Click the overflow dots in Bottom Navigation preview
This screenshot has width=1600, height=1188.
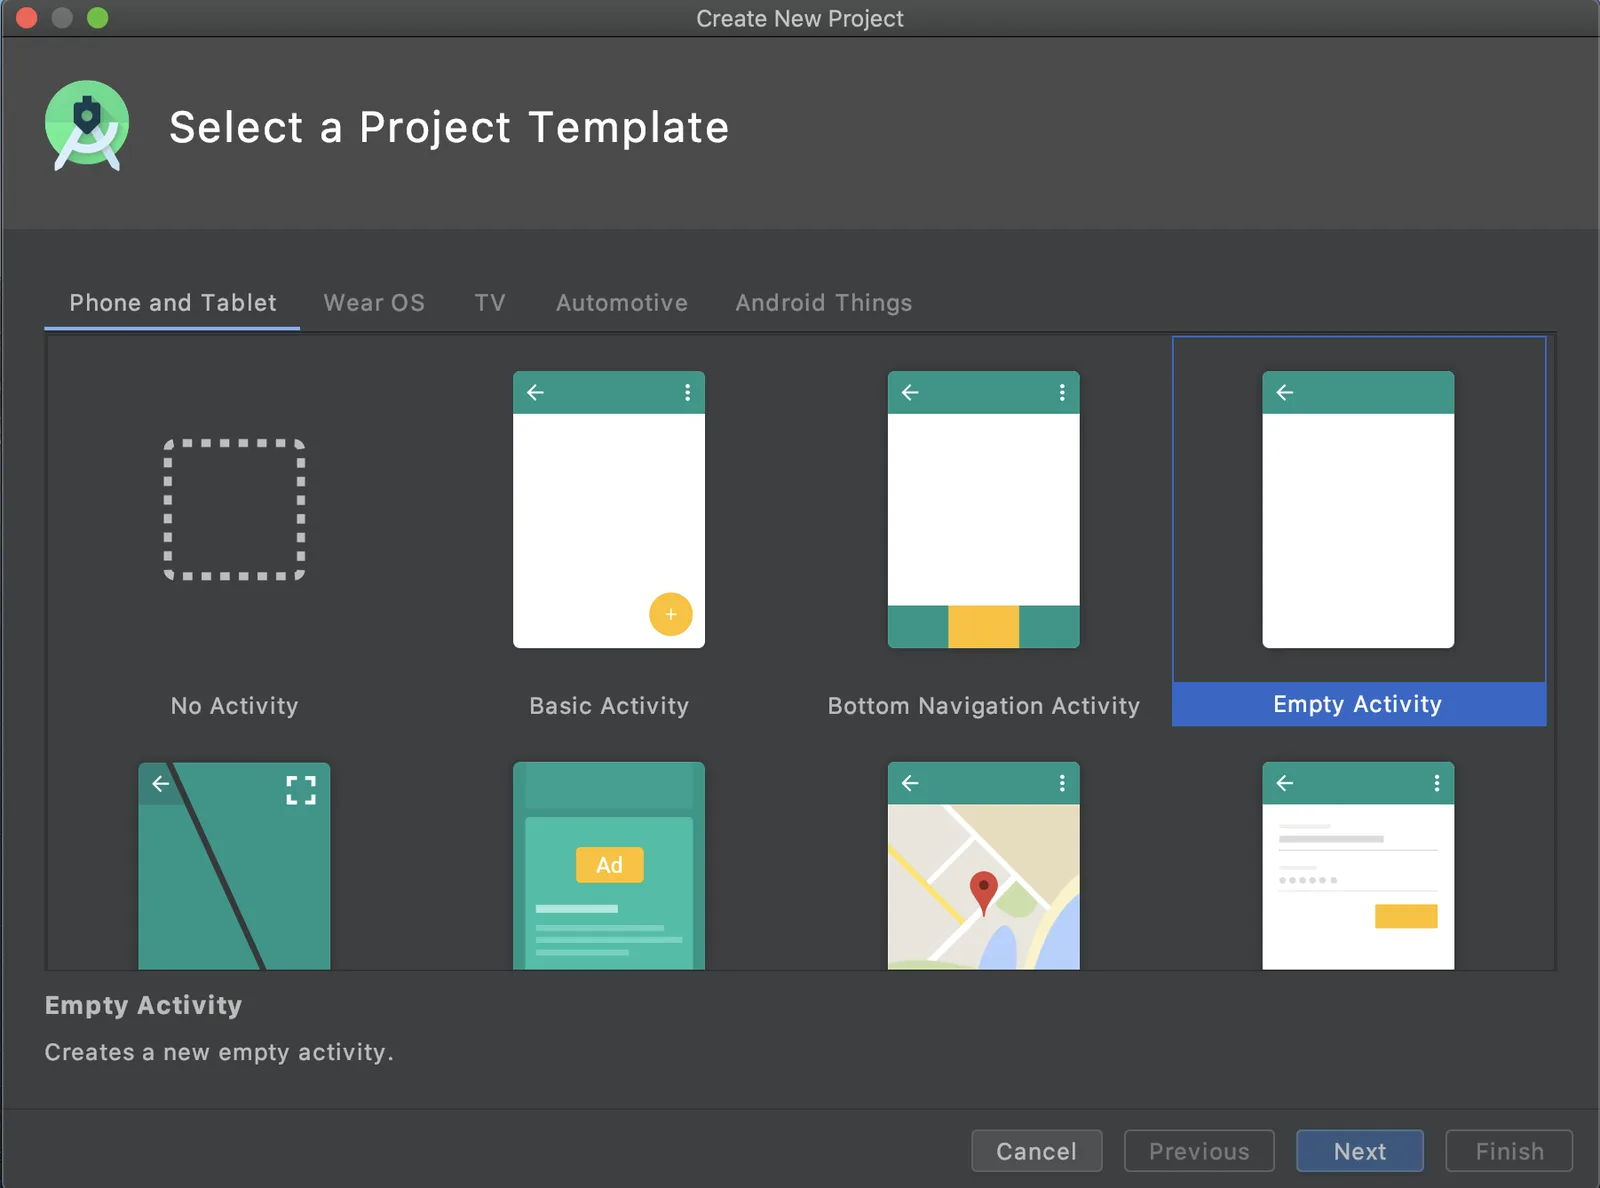click(x=1062, y=392)
